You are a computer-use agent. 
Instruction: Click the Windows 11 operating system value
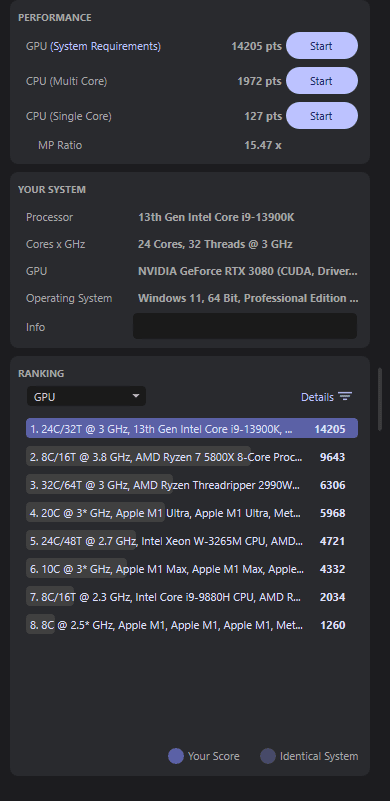(x=248, y=298)
